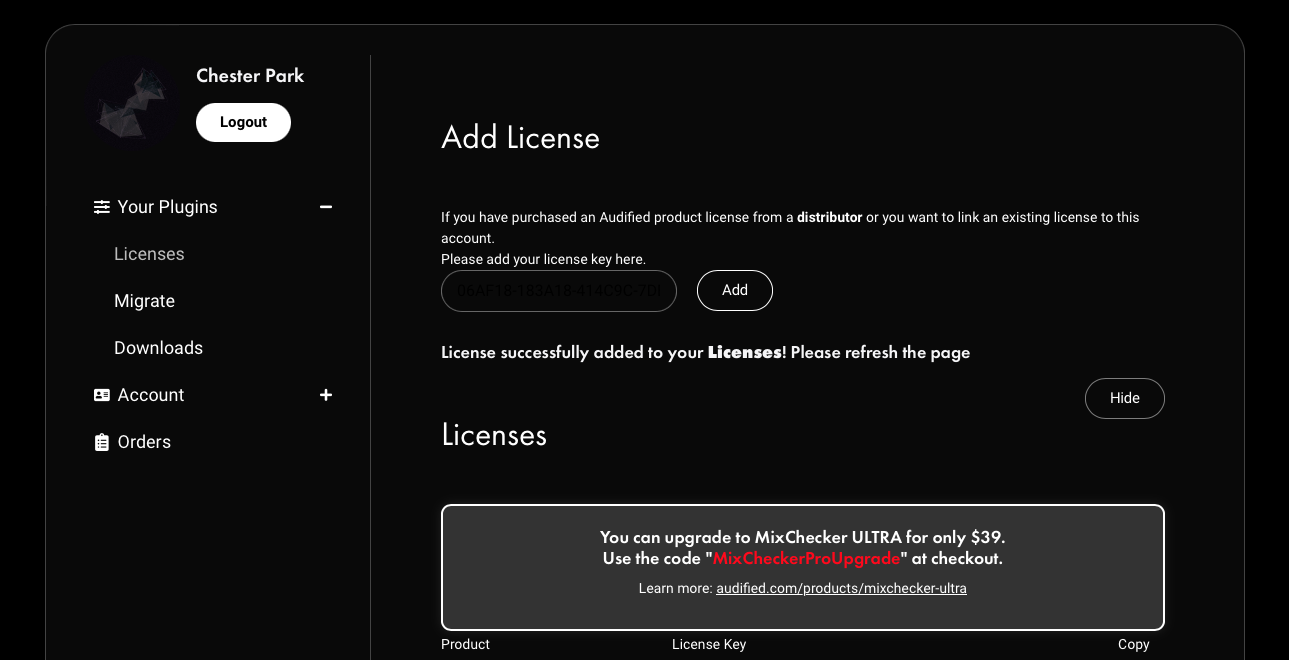This screenshot has height=660, width=1289.
Task: Click the Add license button
Action: click(735, 290)
